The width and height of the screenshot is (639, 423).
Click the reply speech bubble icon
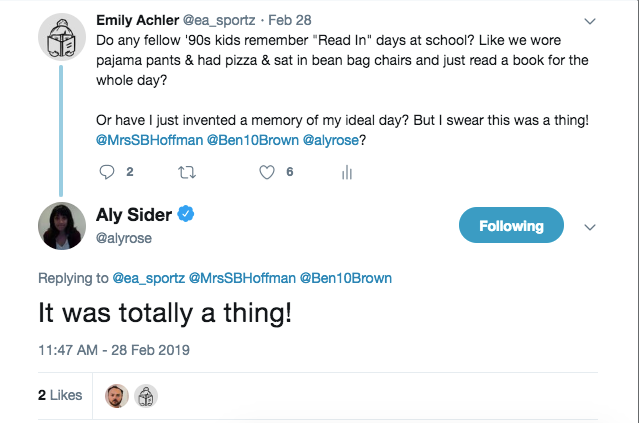click(x=107, y=172)
